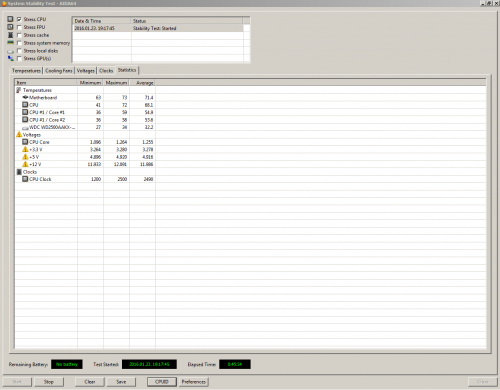Open the Cooling Fans tab

pyautogui.click(x=59, y=71)
